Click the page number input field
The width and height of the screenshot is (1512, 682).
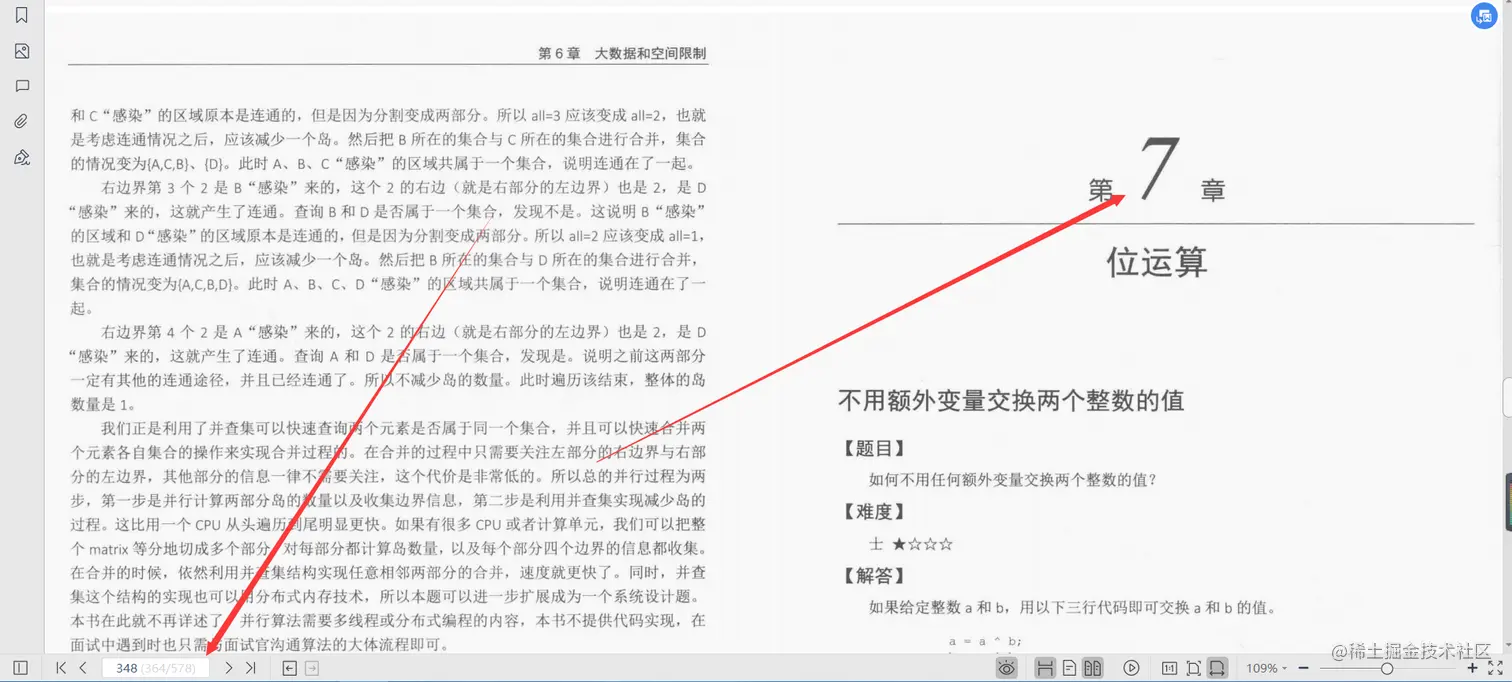[x=155, y=667]
